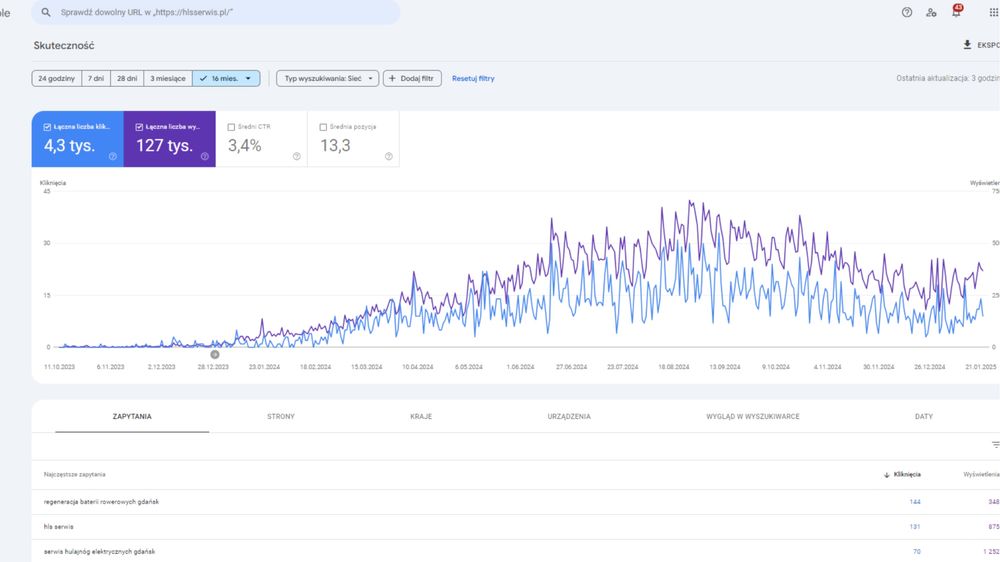Click Resetuj filtry link
Screen dimensions: 1000x562
click(473, 78)
